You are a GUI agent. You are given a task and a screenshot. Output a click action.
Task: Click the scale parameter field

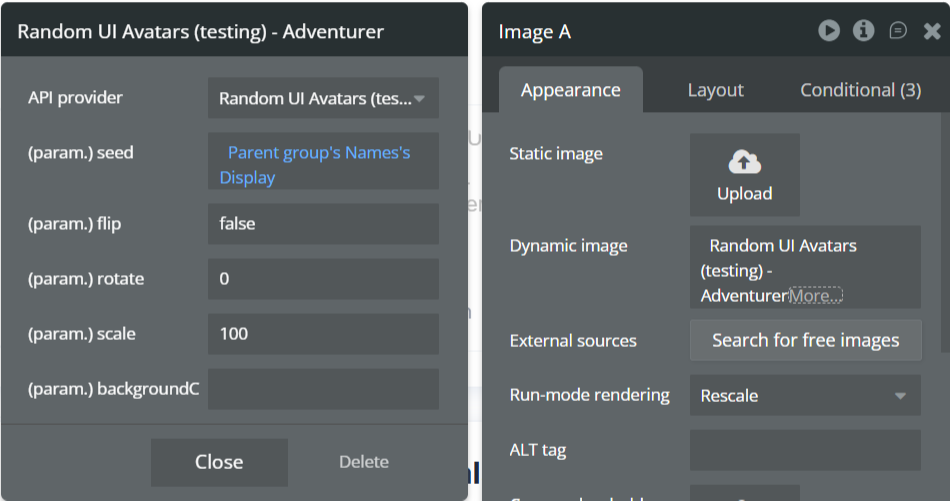click(323, 334)
